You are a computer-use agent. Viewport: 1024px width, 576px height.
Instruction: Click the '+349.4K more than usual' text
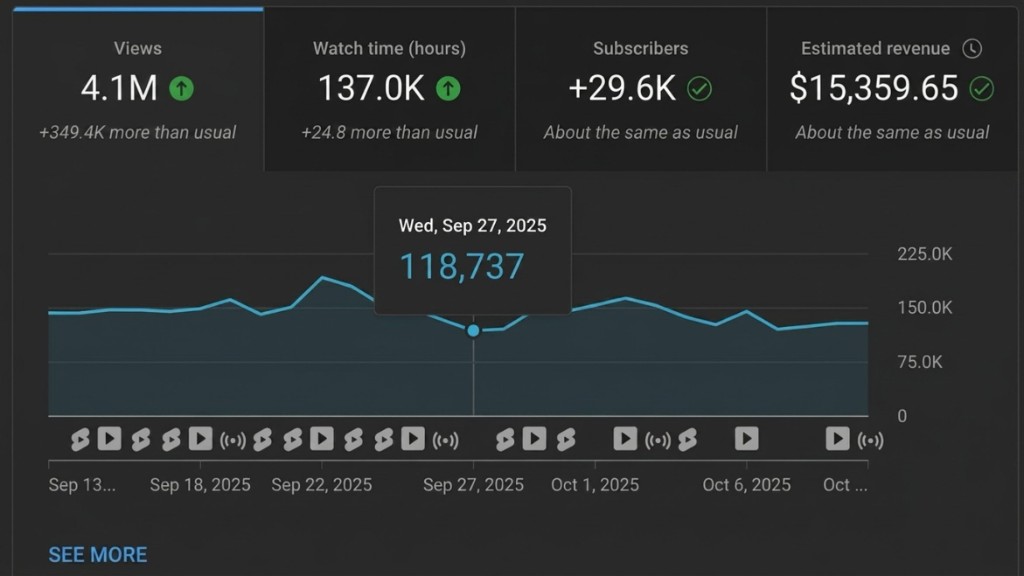(x=138, y=133)
